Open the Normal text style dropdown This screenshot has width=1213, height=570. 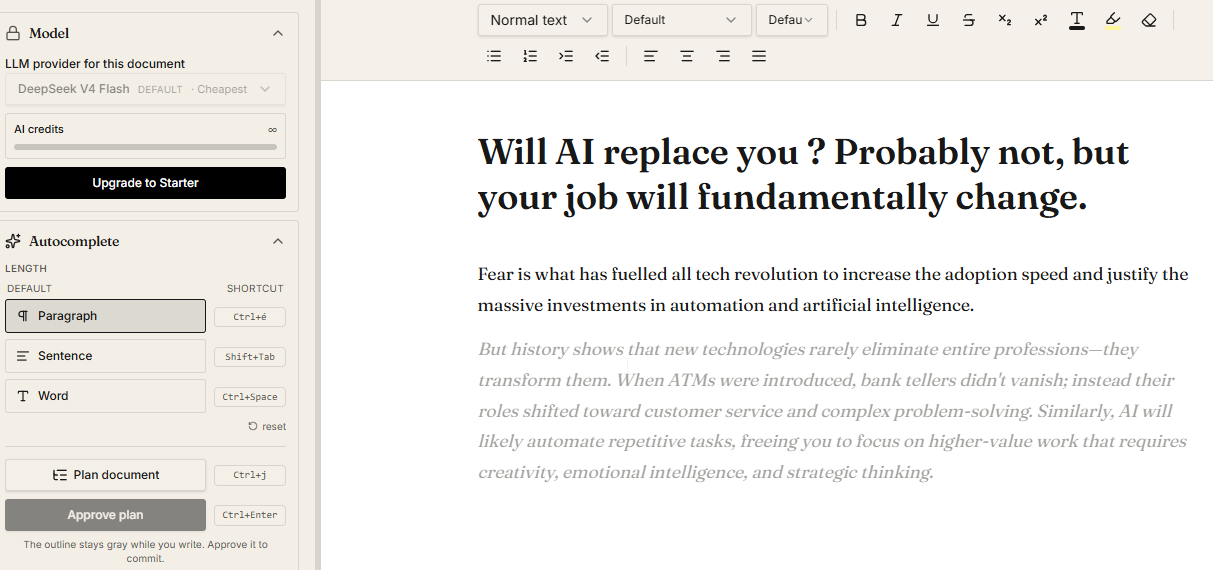(542, 20)
